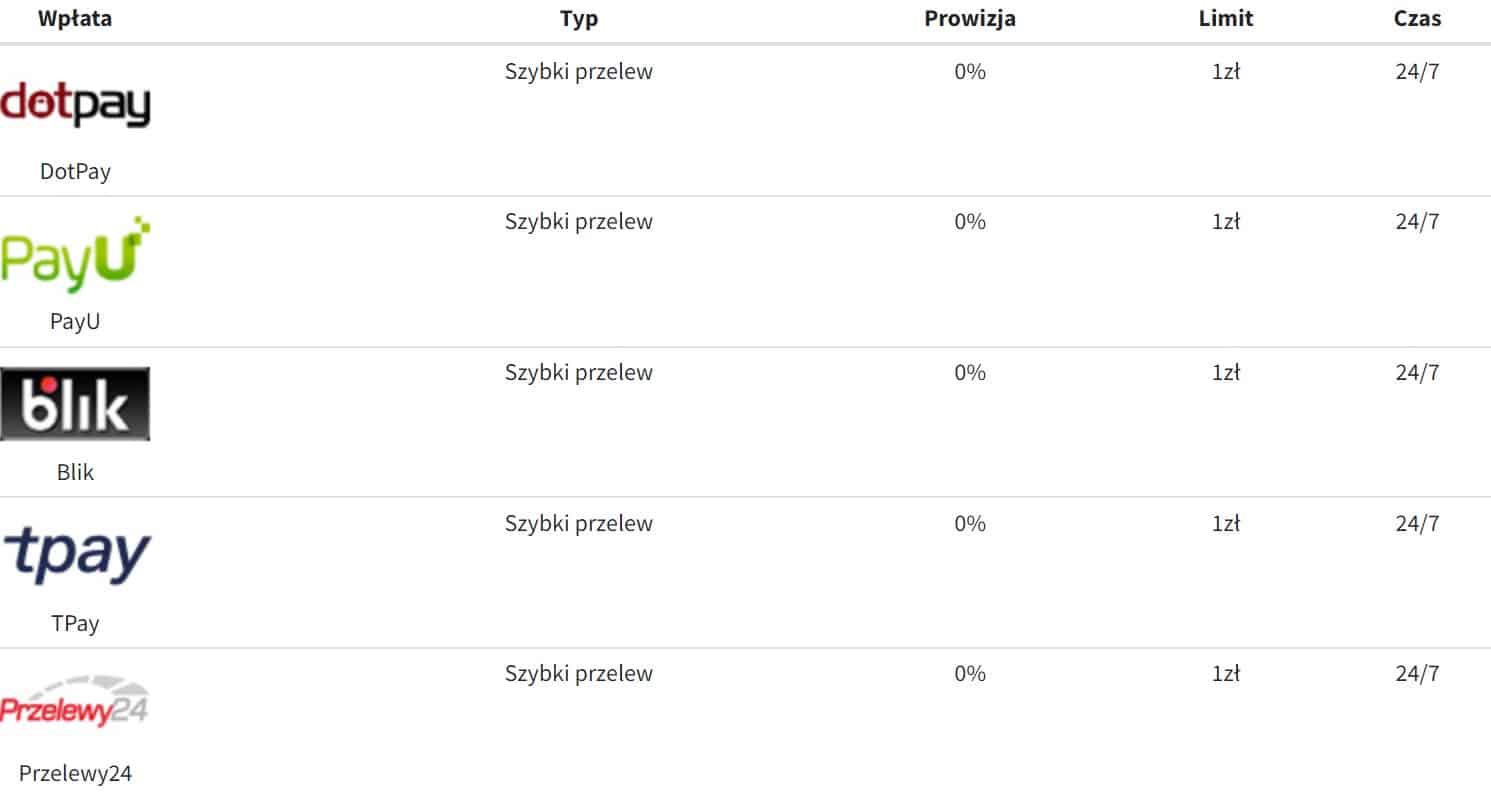The width and height of the screenshot is (1491, 792).
Task: Click the Blik name caption
Action: [x=75, y=472]
